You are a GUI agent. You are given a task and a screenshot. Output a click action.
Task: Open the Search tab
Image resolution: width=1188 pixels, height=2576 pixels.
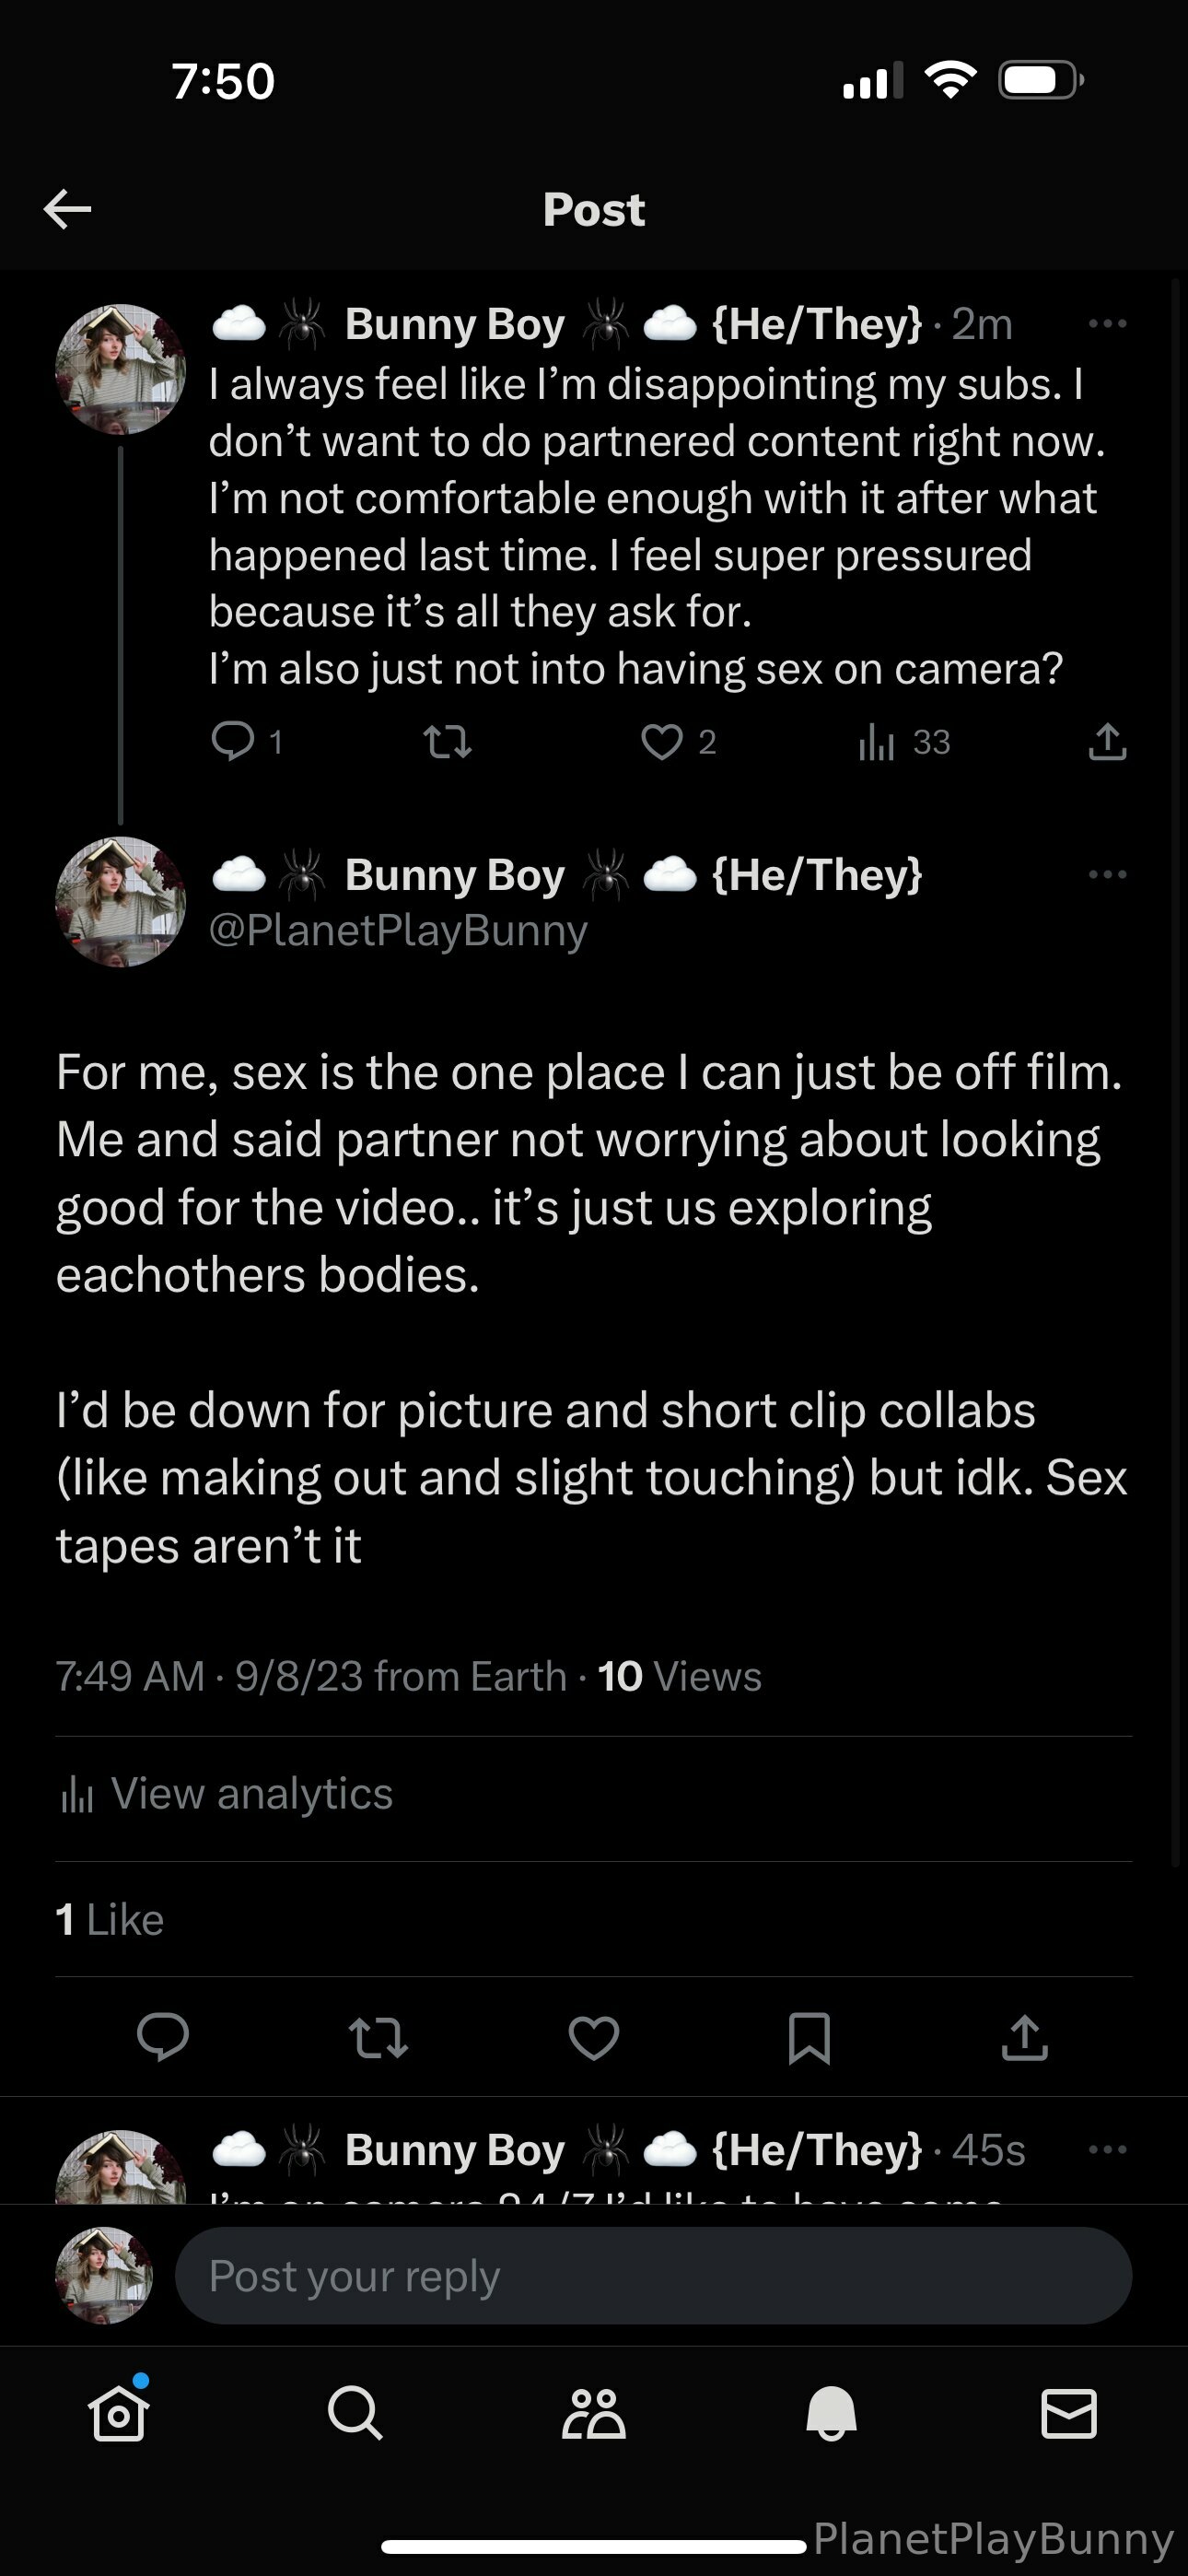point(355,2414)
